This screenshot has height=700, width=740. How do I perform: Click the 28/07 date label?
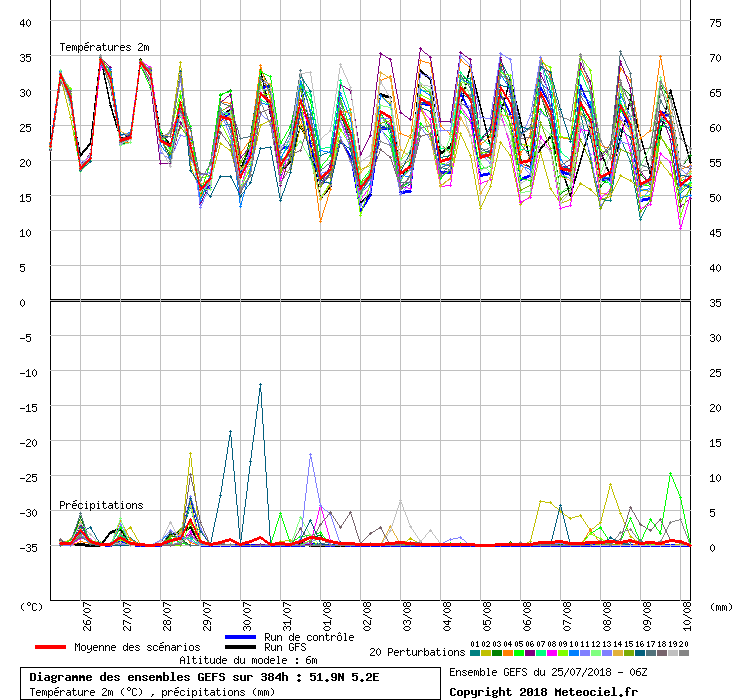coord(167,616)
